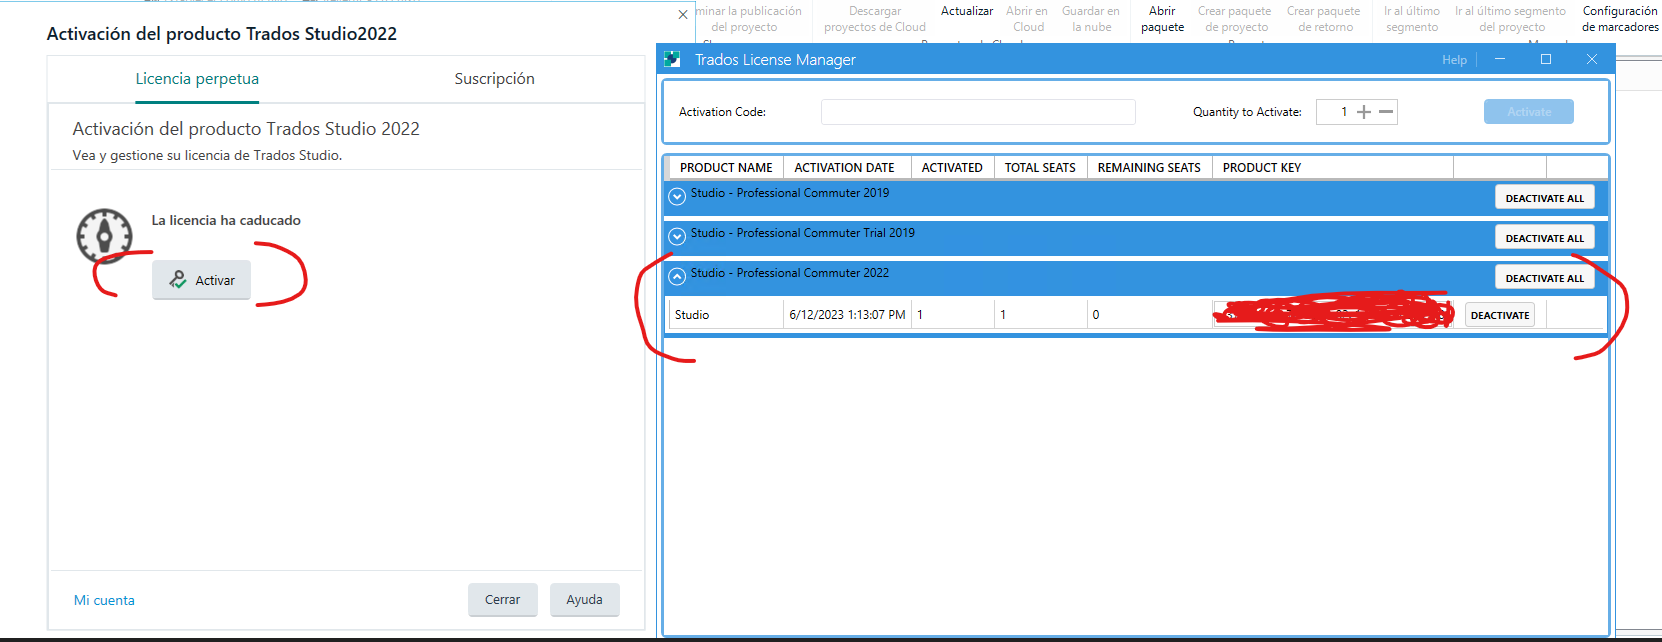Collapse Studio - Professional Commuter 2022 row
1662x642 pixels.
[x=677, y=277]
